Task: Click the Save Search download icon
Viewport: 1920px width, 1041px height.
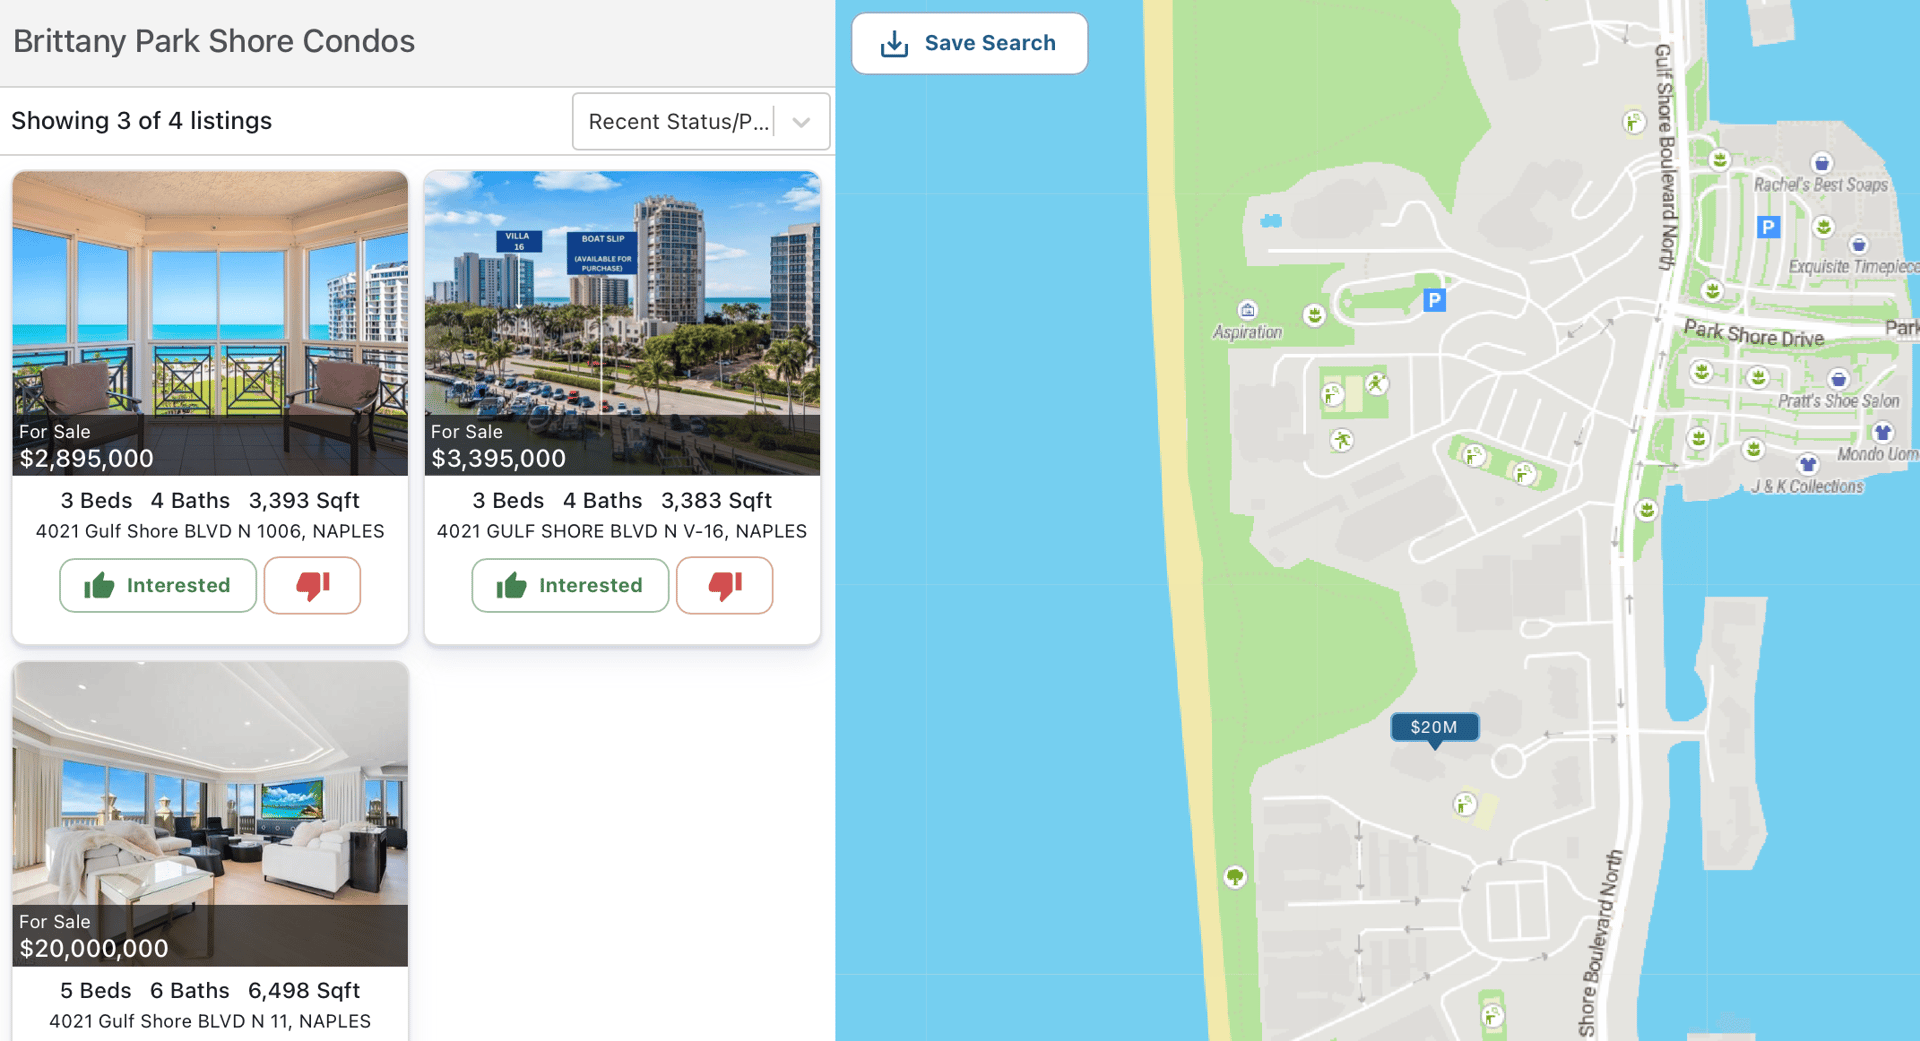Action: [x=894, y=44]
